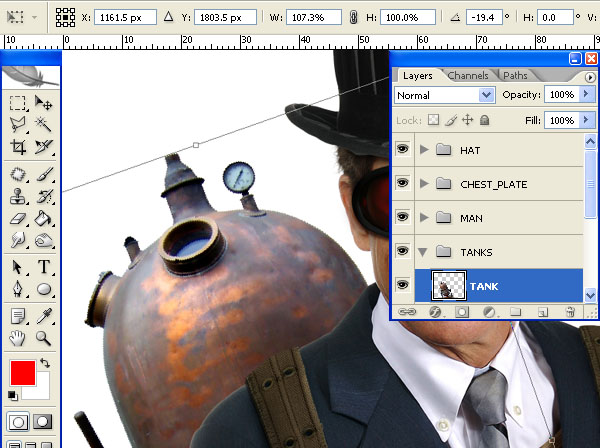Switch to the Paths tab

tap(515, 76)
